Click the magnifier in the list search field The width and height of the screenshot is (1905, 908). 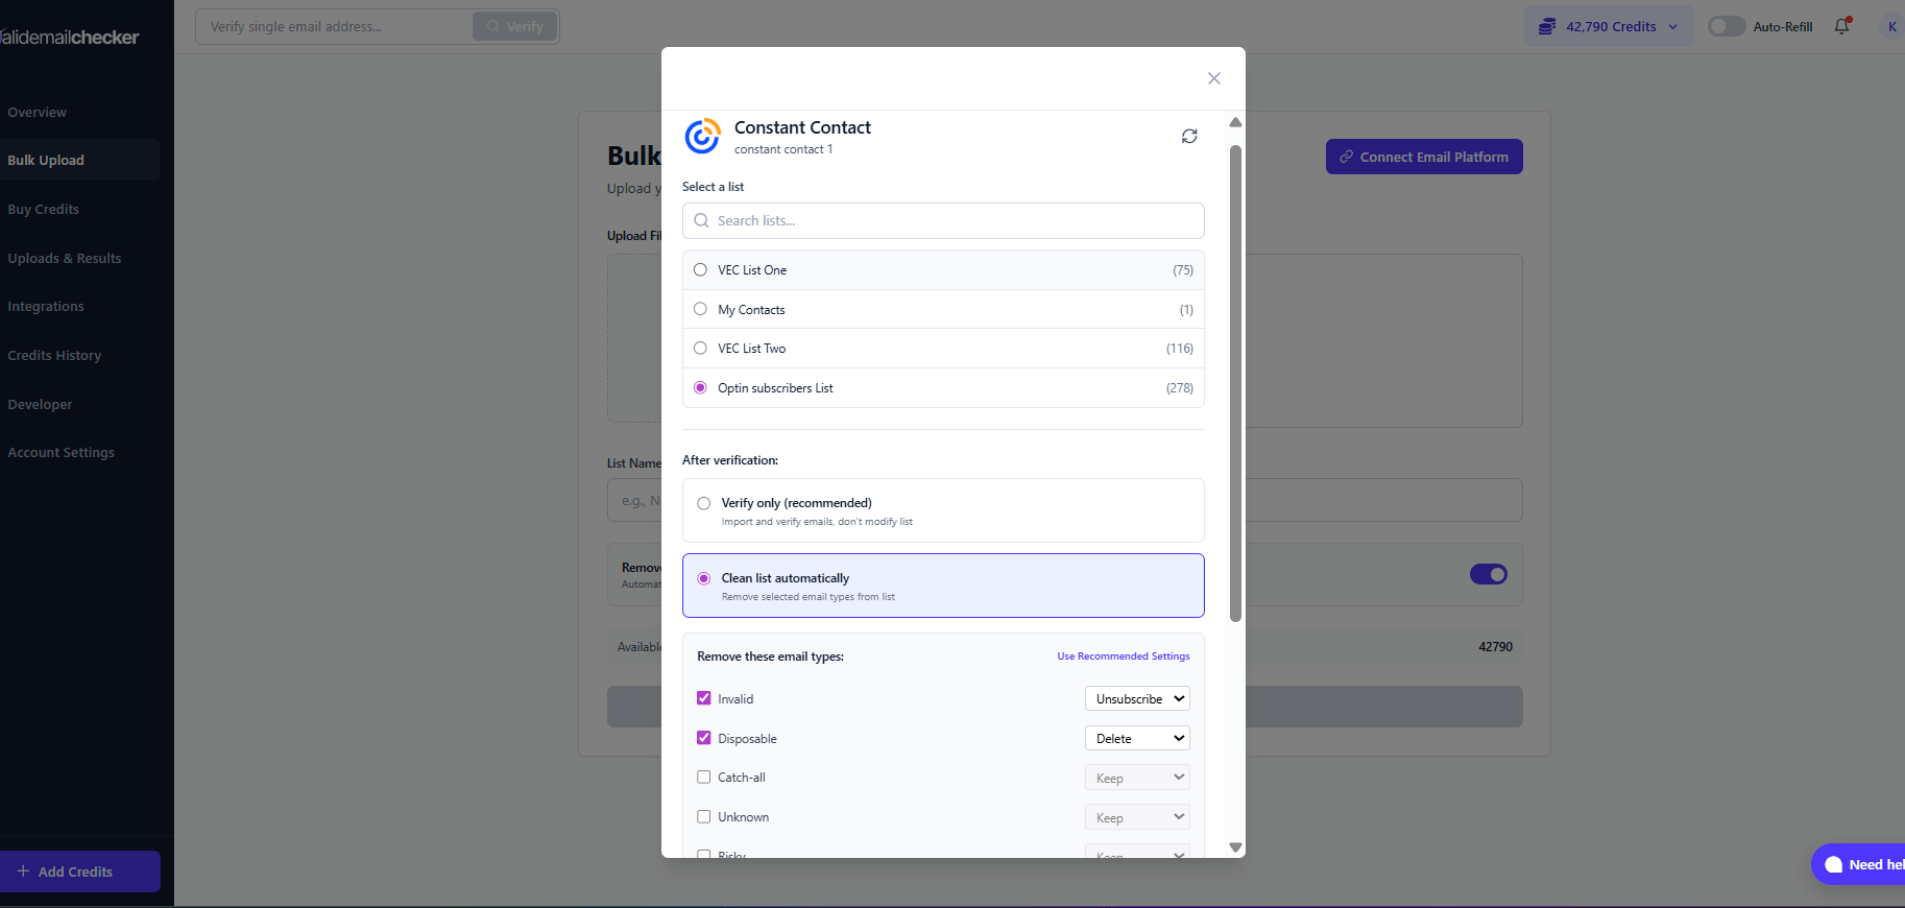pos(701,220)
